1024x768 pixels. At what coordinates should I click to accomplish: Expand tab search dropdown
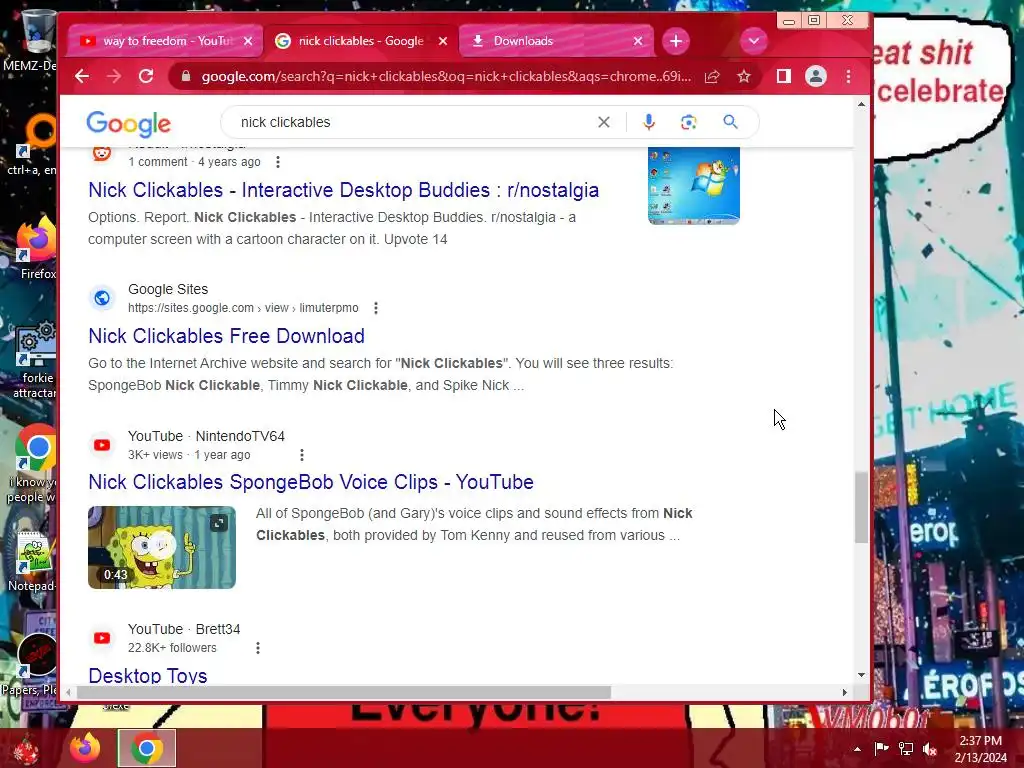coord(754,41)
